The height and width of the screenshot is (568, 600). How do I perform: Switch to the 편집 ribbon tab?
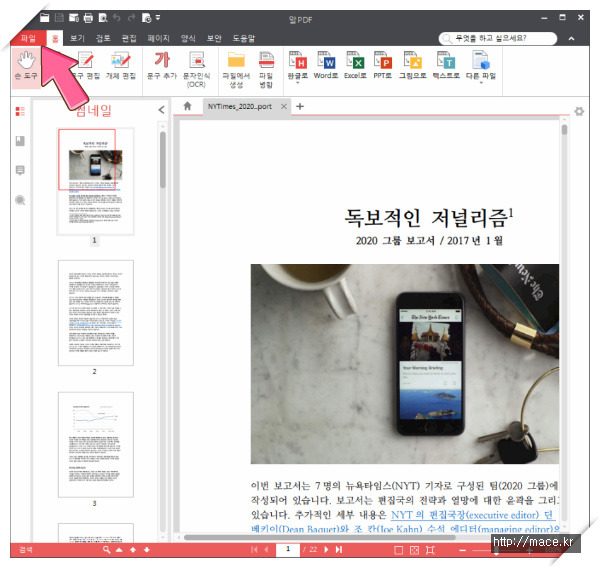(129, 38)
